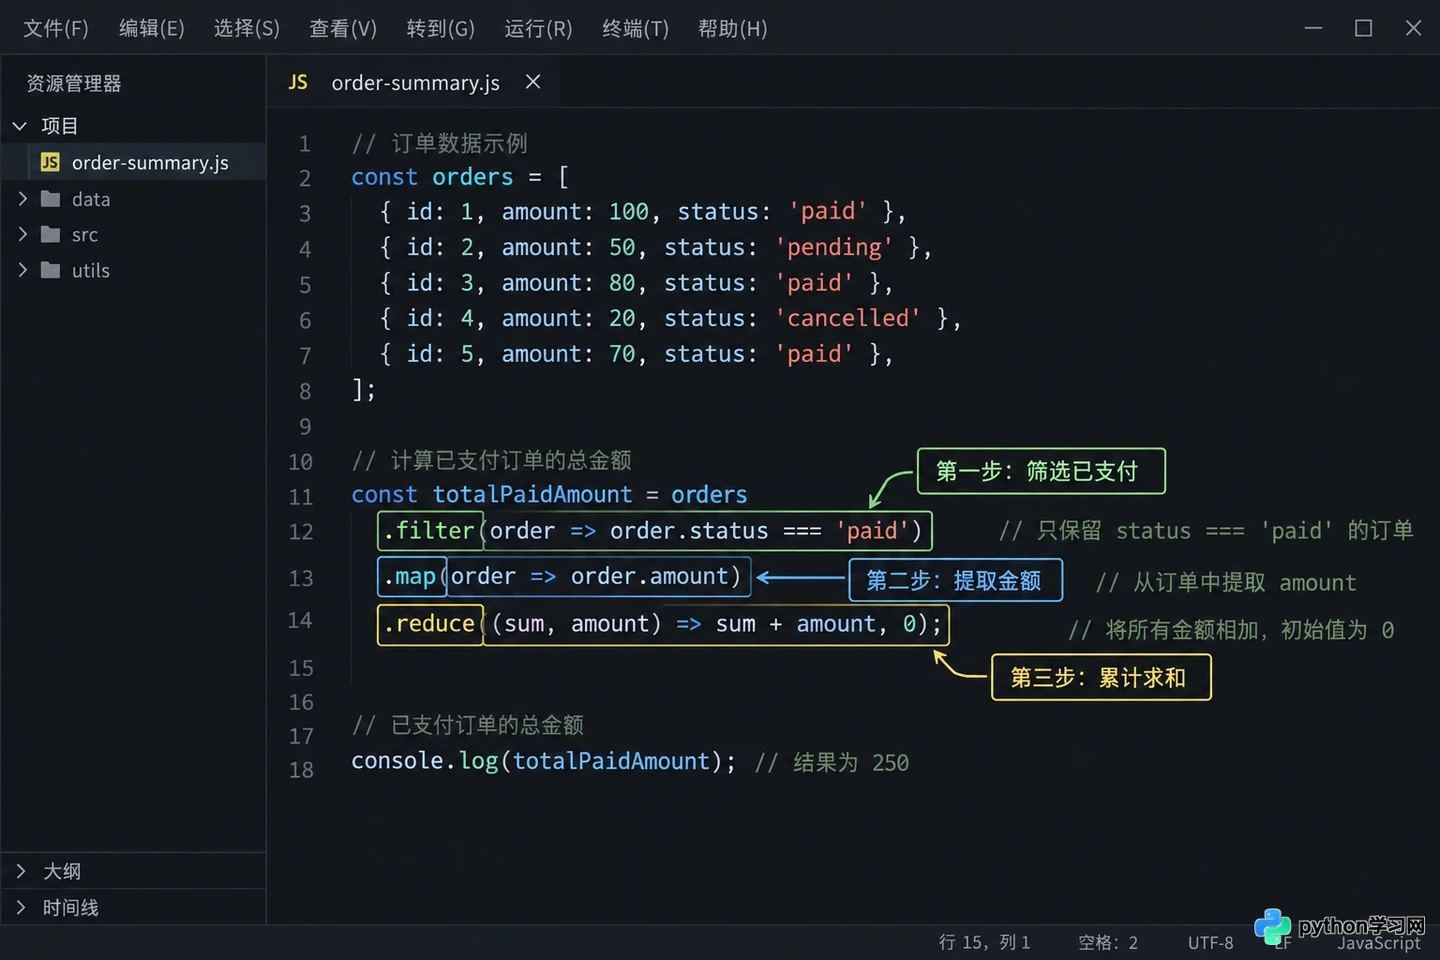Click line number 18 in the gutter

pyautogui.click(x=301, y=770)
